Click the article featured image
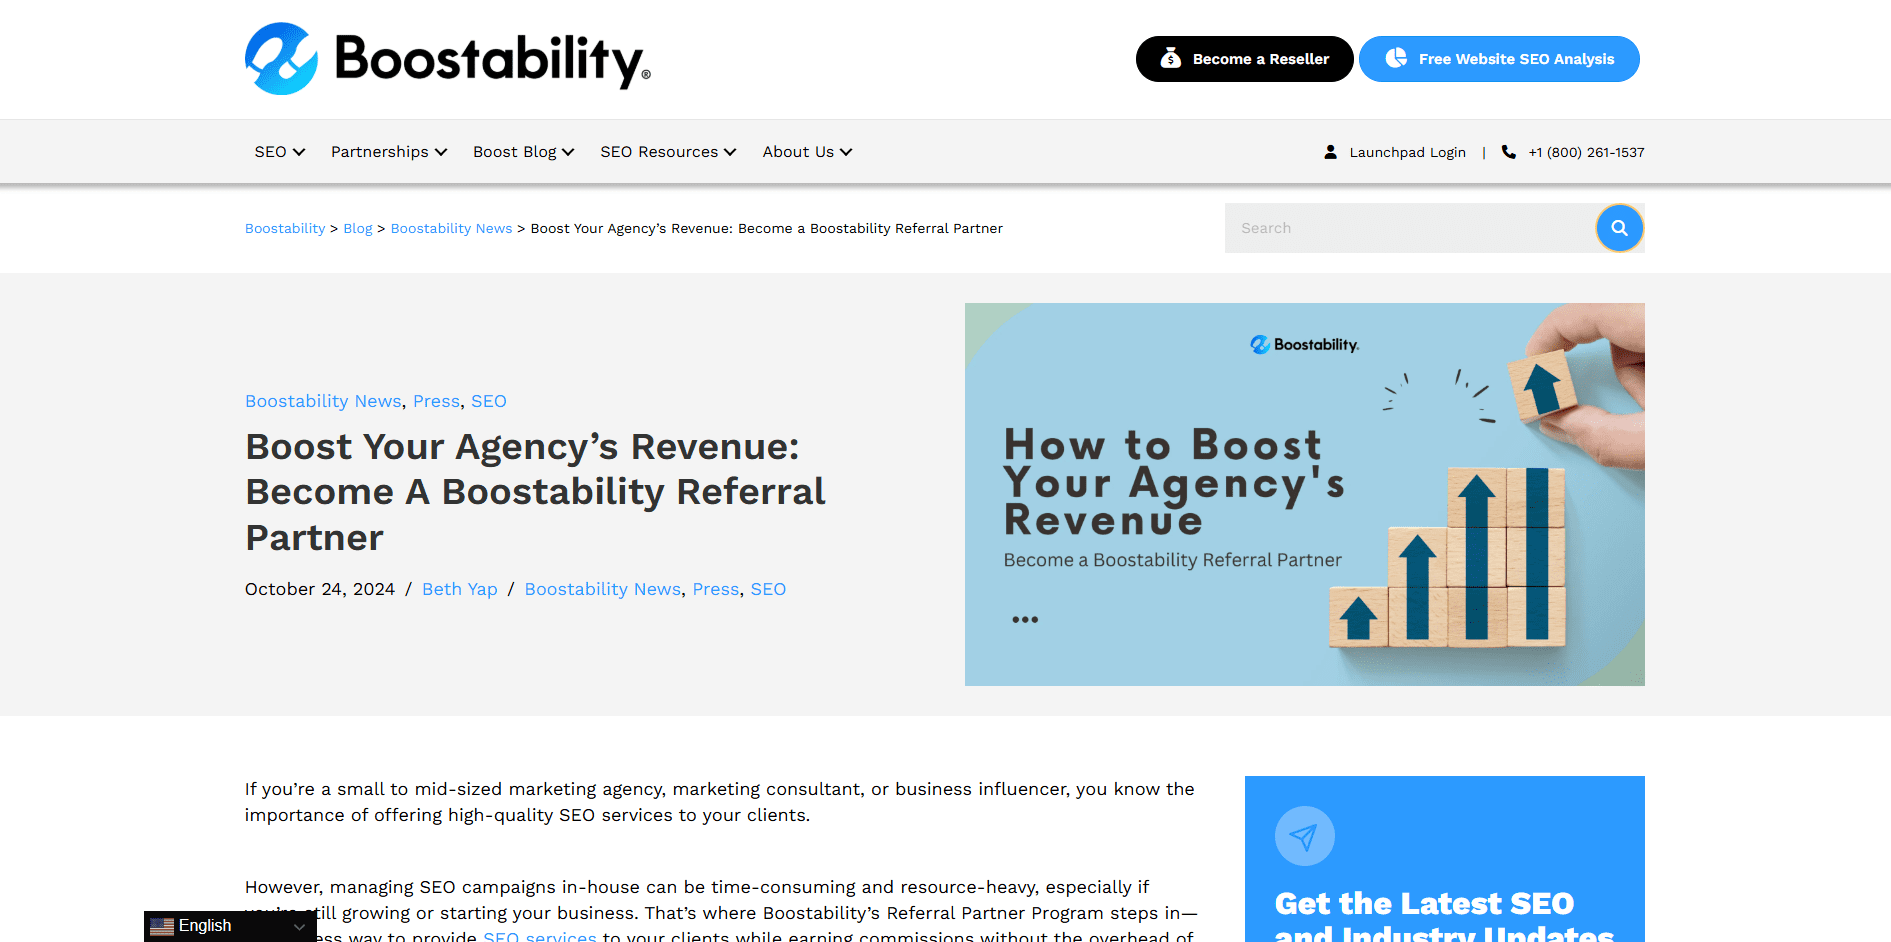The width and height of the screenshot is (1891, 942). 1304,494
